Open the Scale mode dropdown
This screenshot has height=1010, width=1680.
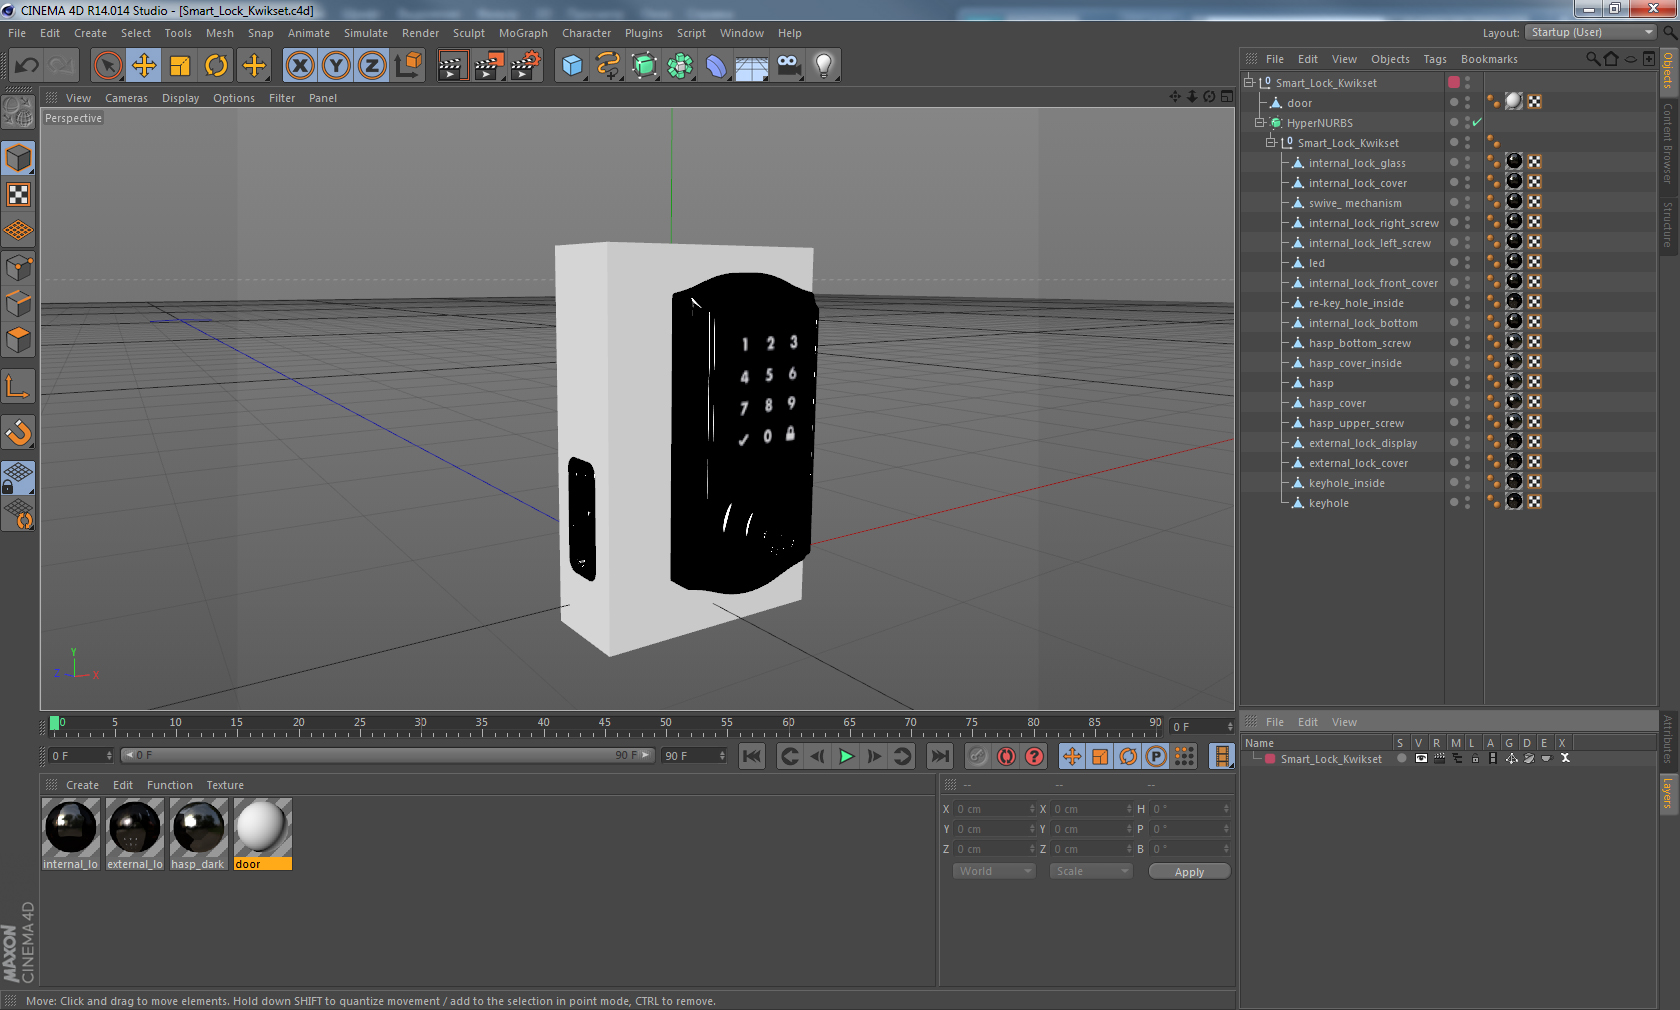tap(1090, 871)
